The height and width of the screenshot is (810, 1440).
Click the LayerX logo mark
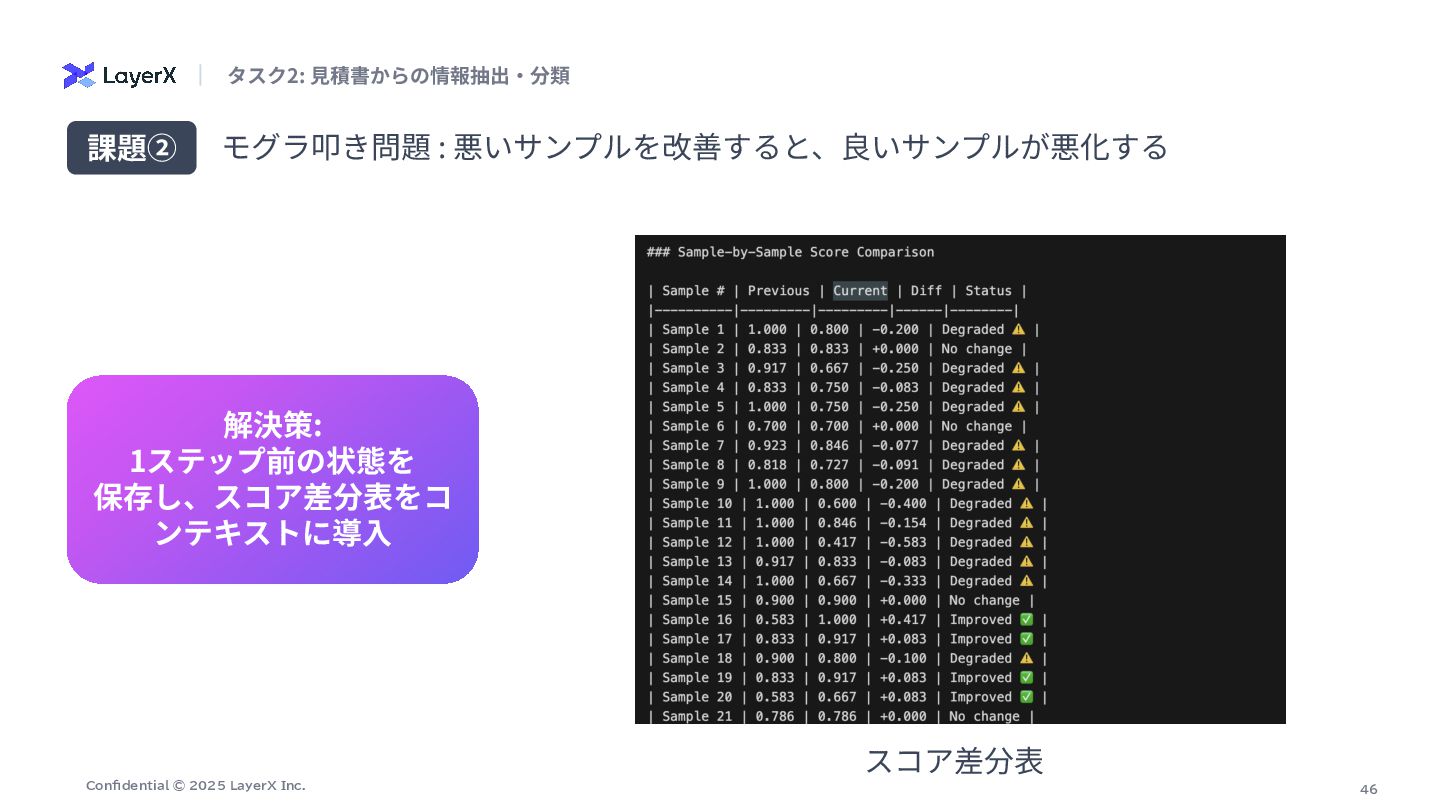pos(78,75)
